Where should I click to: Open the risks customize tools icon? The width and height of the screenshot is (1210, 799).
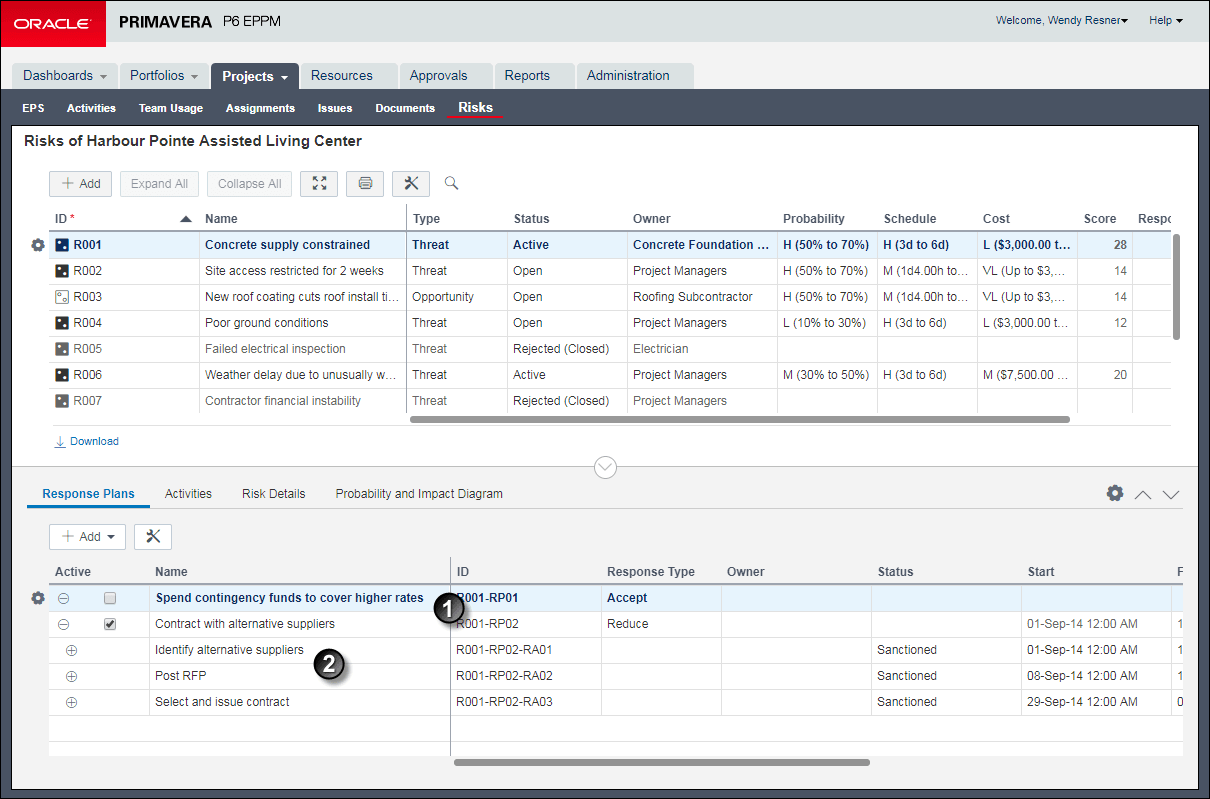[411, 183]
